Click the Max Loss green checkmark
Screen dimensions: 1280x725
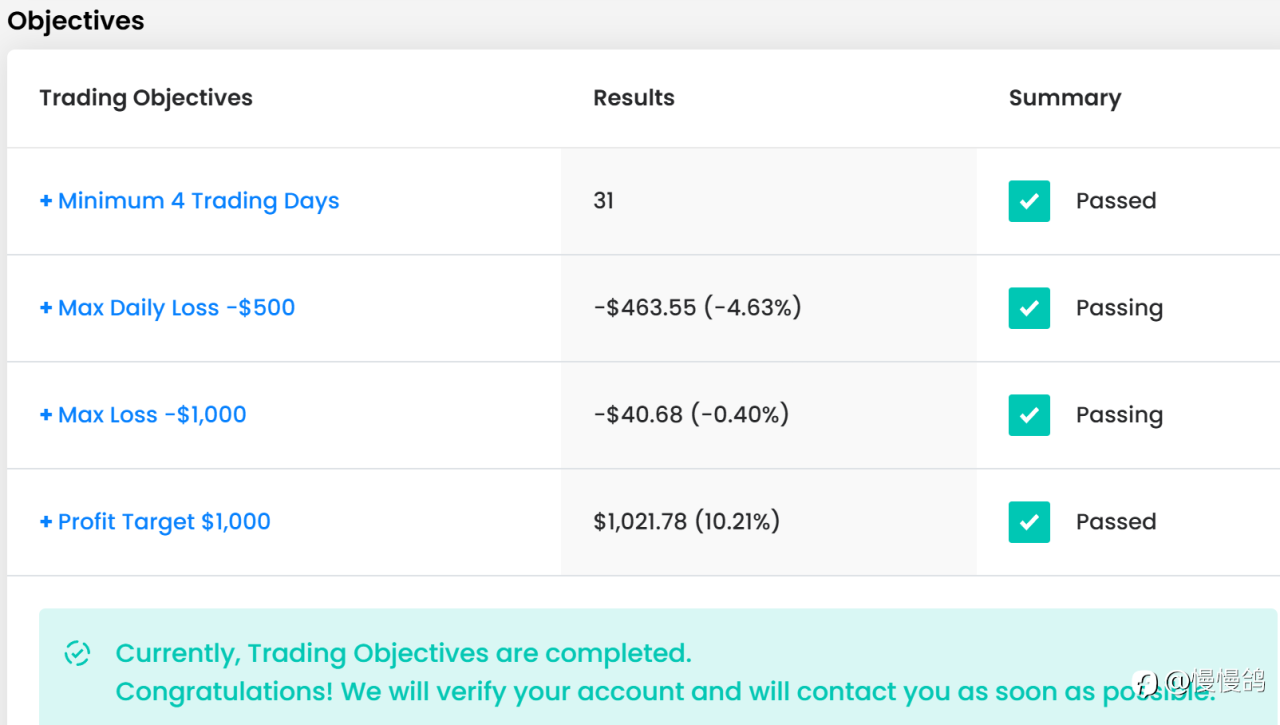1029,415
